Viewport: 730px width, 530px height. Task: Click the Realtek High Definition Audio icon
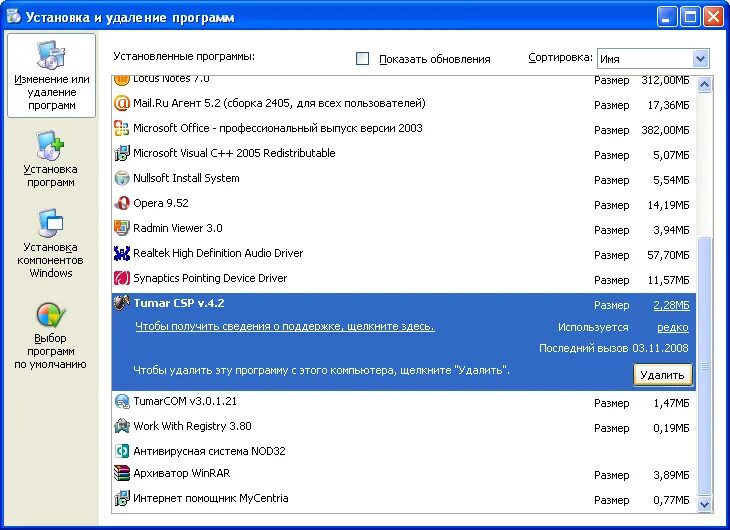coord(122,253)
